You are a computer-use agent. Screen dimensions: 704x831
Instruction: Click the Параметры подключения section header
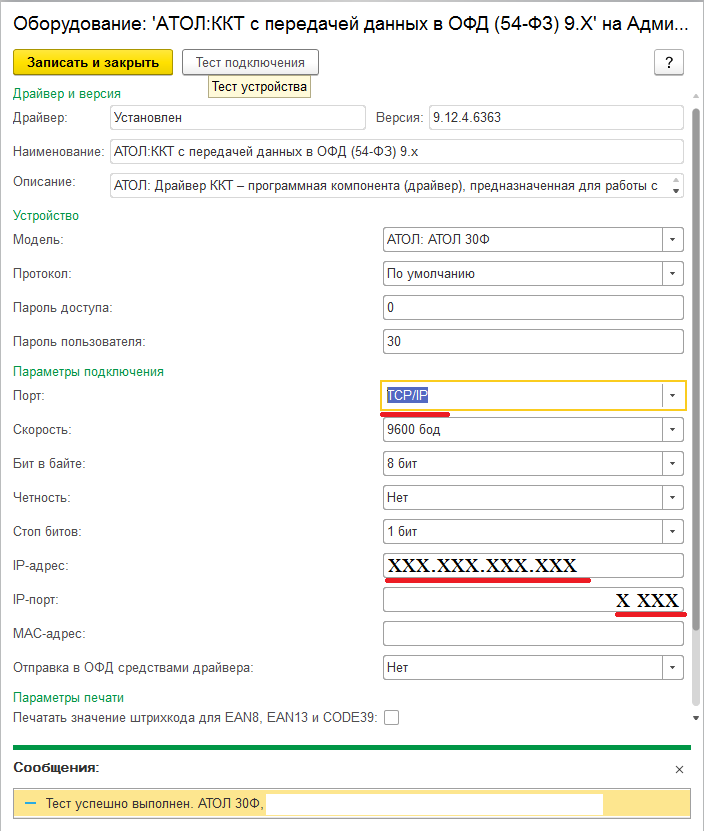point(89,372)
